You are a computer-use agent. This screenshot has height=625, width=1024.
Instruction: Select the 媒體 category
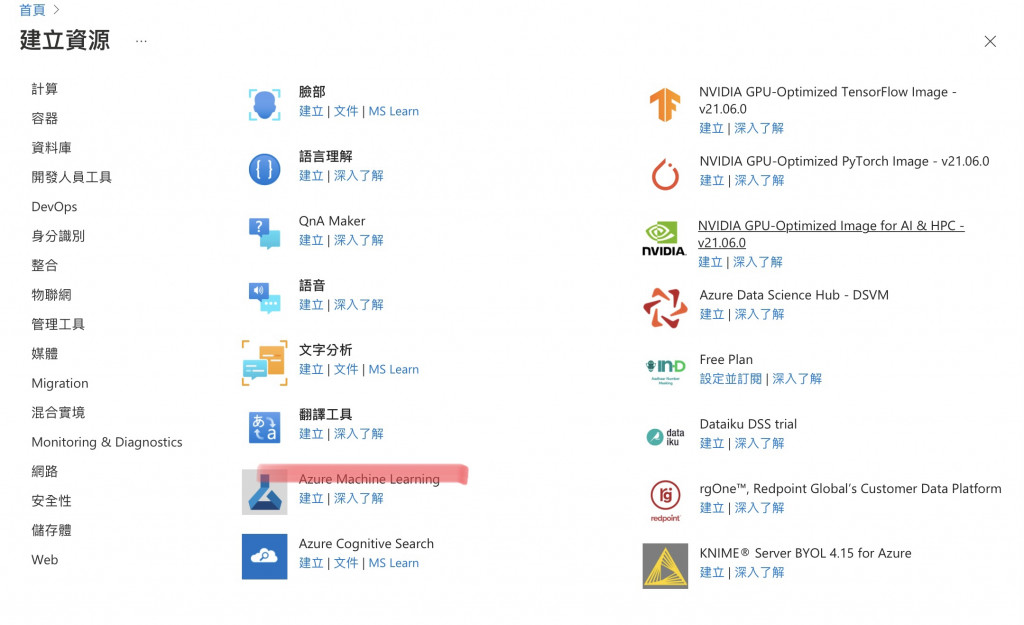tap(44, 353)
